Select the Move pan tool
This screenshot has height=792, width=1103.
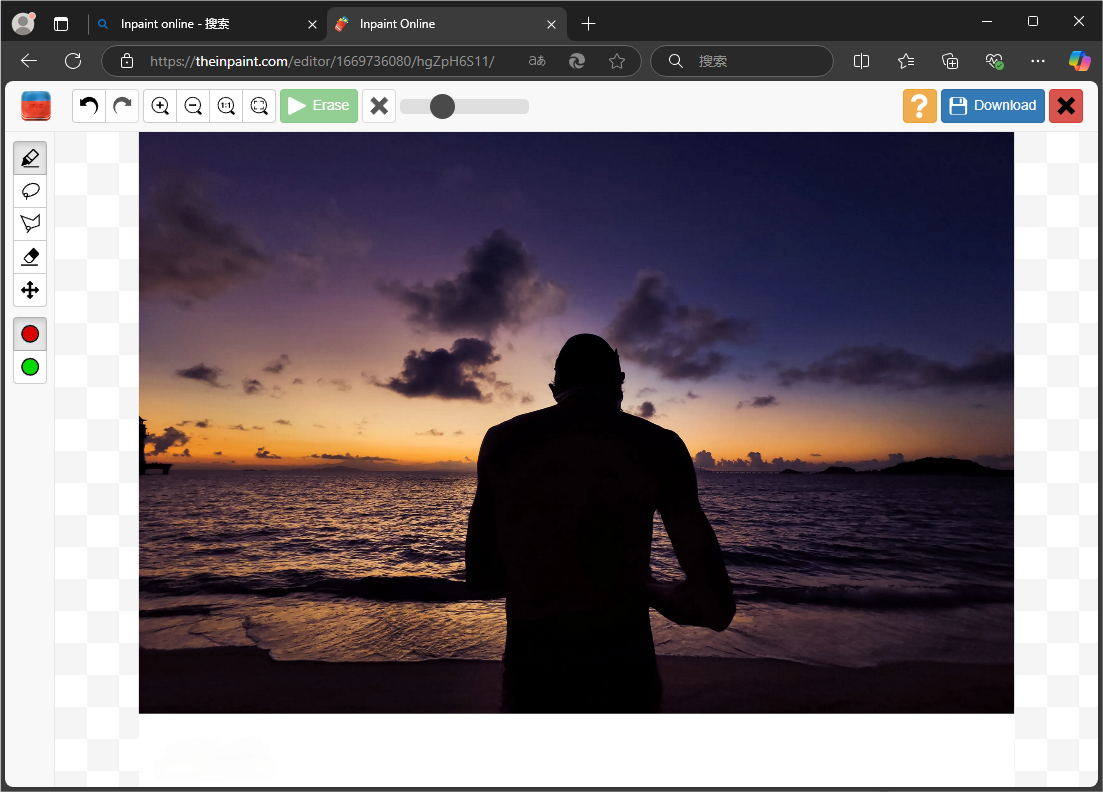pyautogui.click(x=30, y=290)
